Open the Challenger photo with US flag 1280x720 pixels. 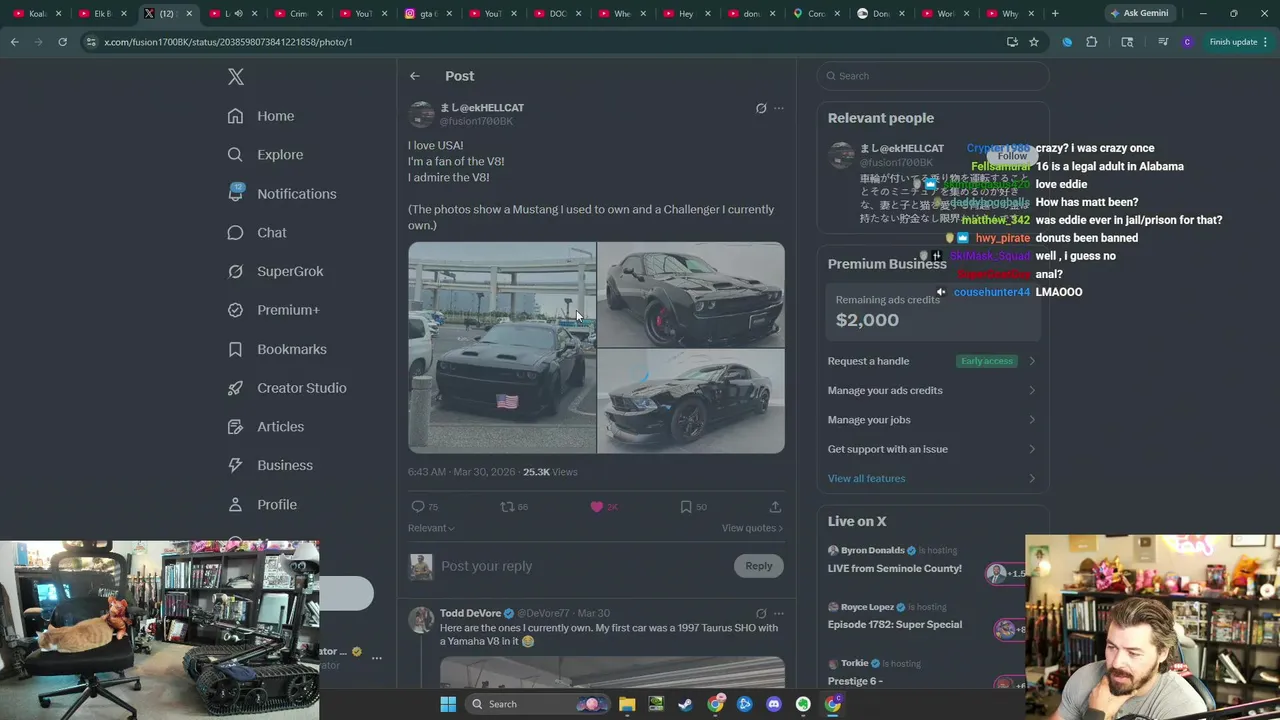pyautogui.click(x=502, y=348)
